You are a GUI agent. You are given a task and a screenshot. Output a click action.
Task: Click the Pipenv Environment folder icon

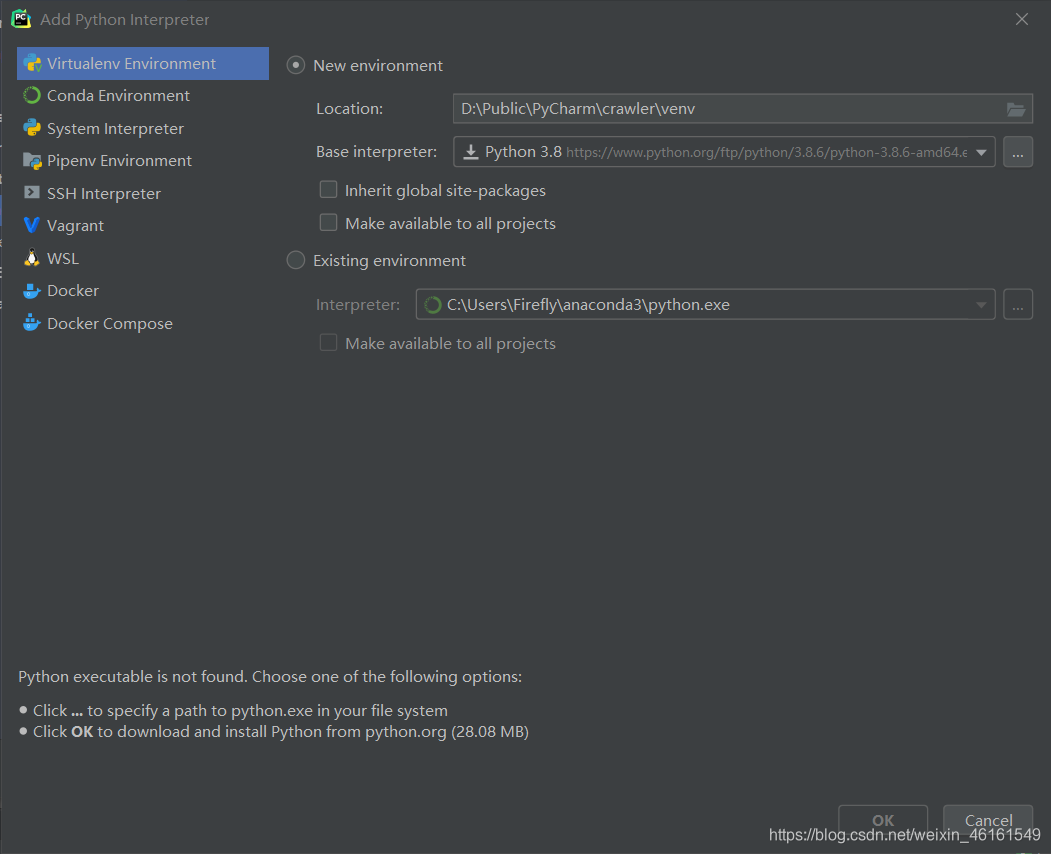pyautogui.click(x=32, y=161)
